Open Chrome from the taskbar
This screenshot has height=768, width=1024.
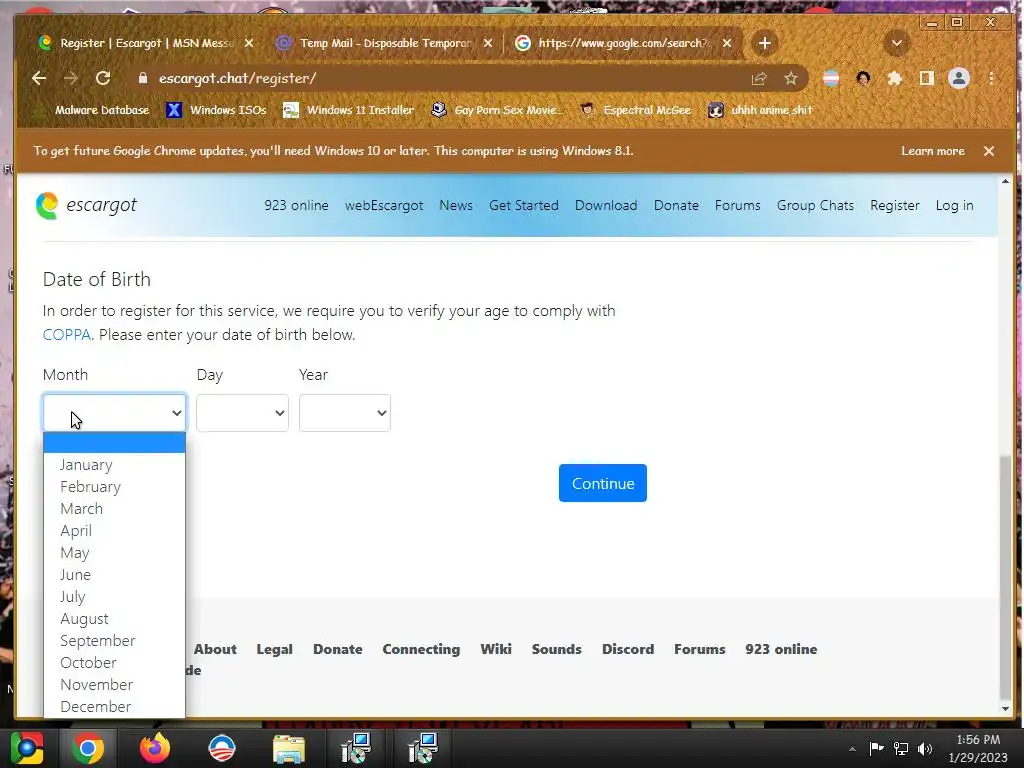click(88, 748)
